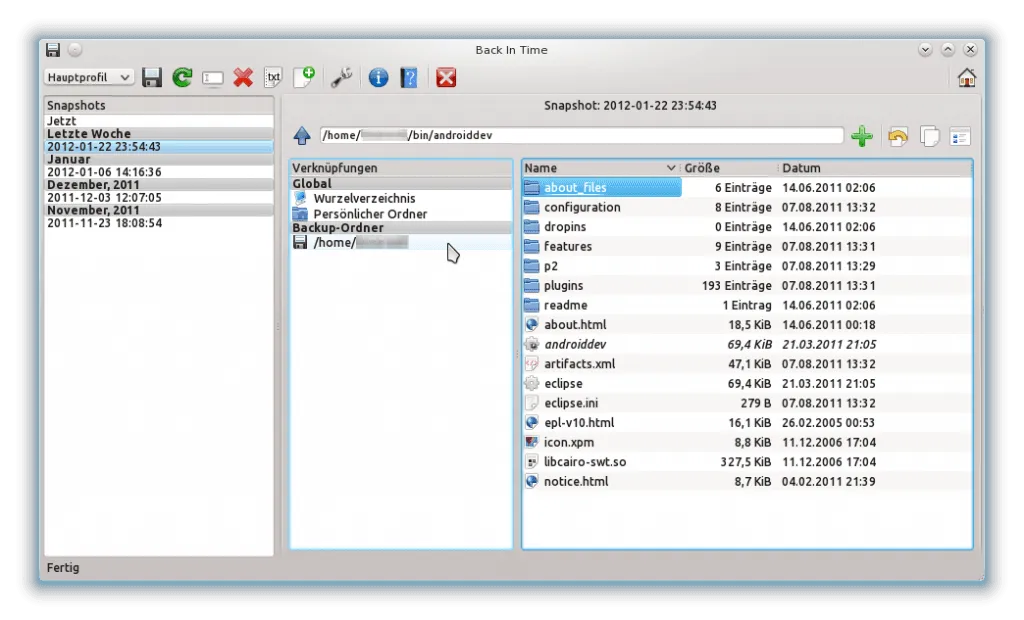
Task: Click the blue info about icon
Action: tap(378, 78)
